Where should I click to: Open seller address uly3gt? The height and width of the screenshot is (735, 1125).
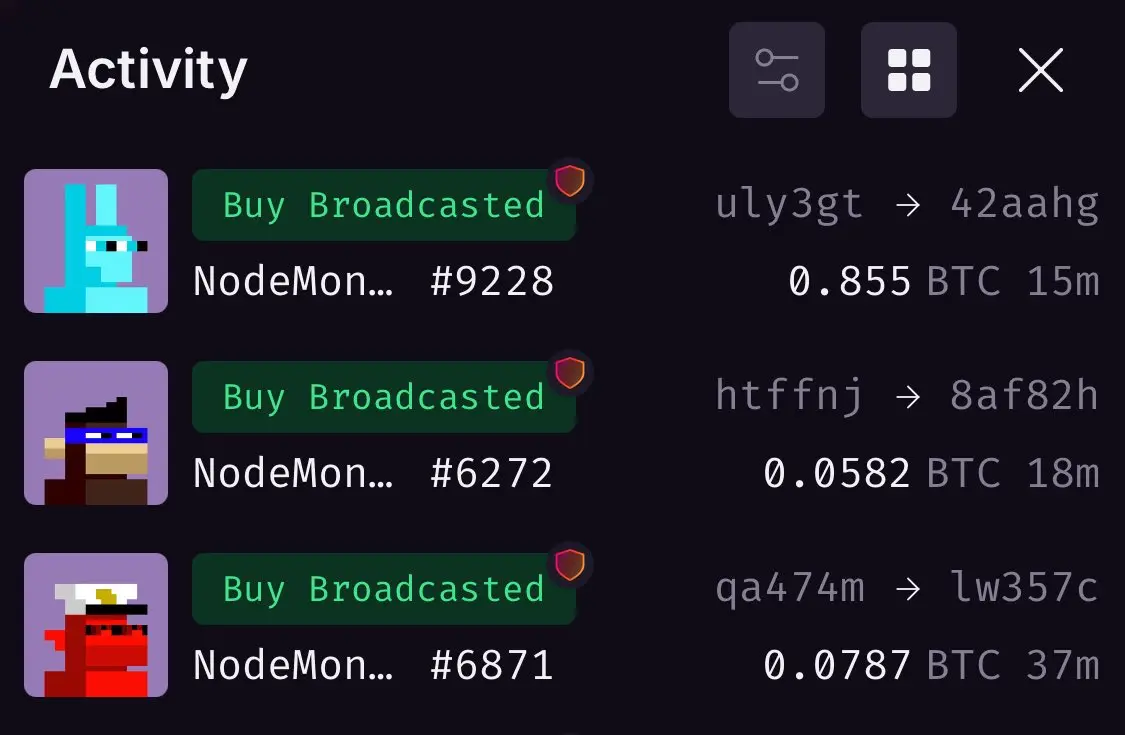pos(789,205)
